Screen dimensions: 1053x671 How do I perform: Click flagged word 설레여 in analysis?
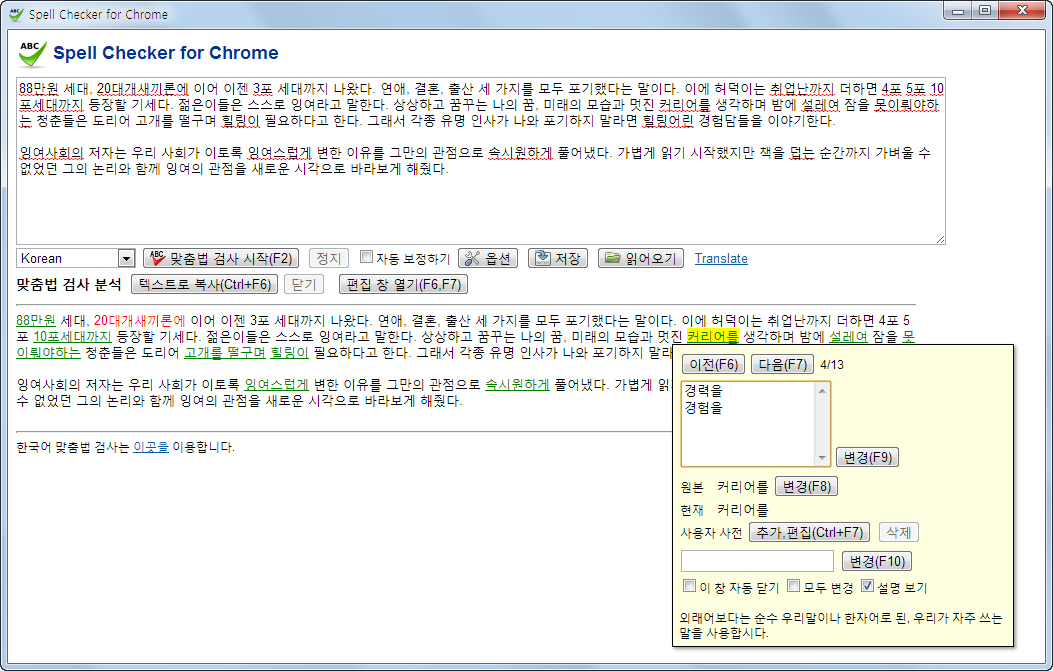click(x=848, y=337)
